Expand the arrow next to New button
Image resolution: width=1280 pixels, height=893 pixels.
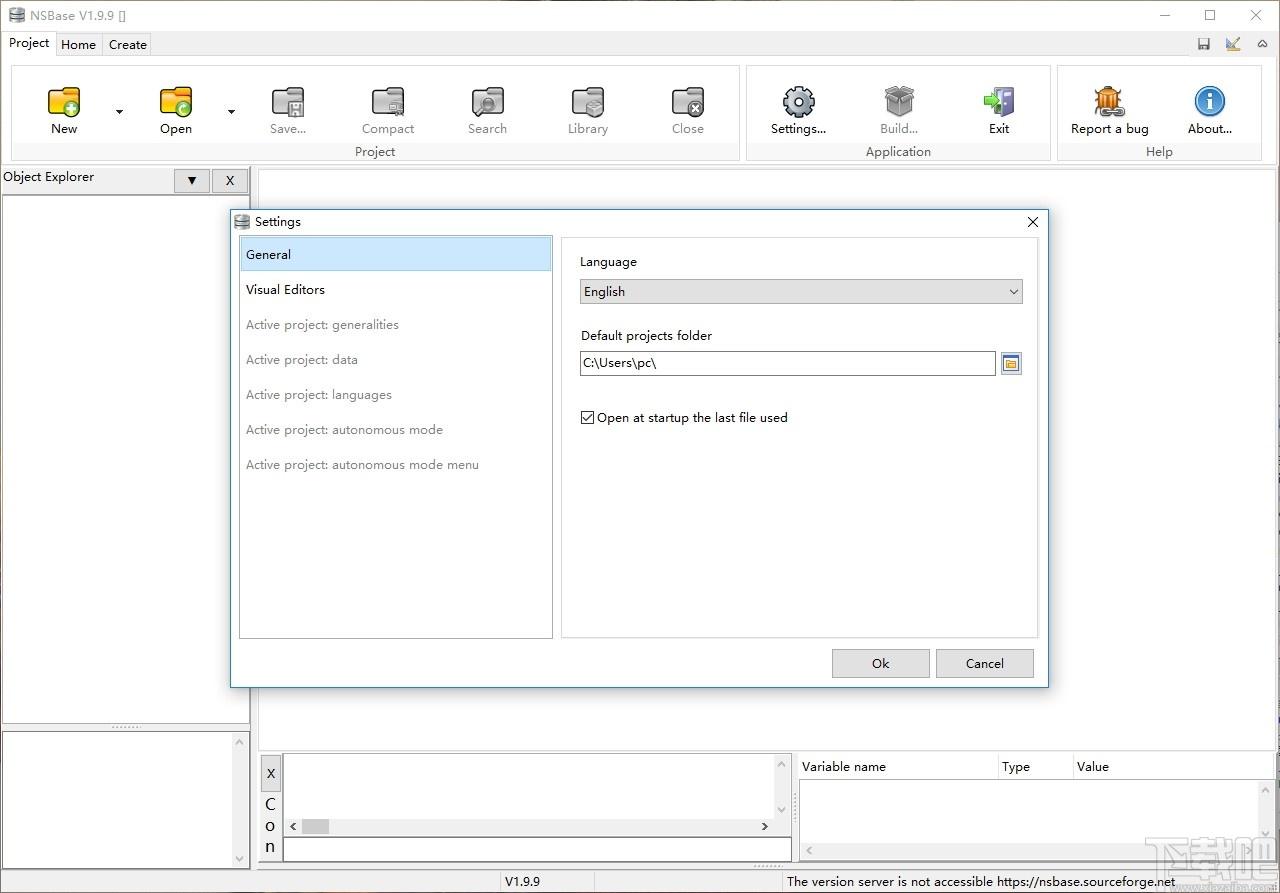[119, 112]
